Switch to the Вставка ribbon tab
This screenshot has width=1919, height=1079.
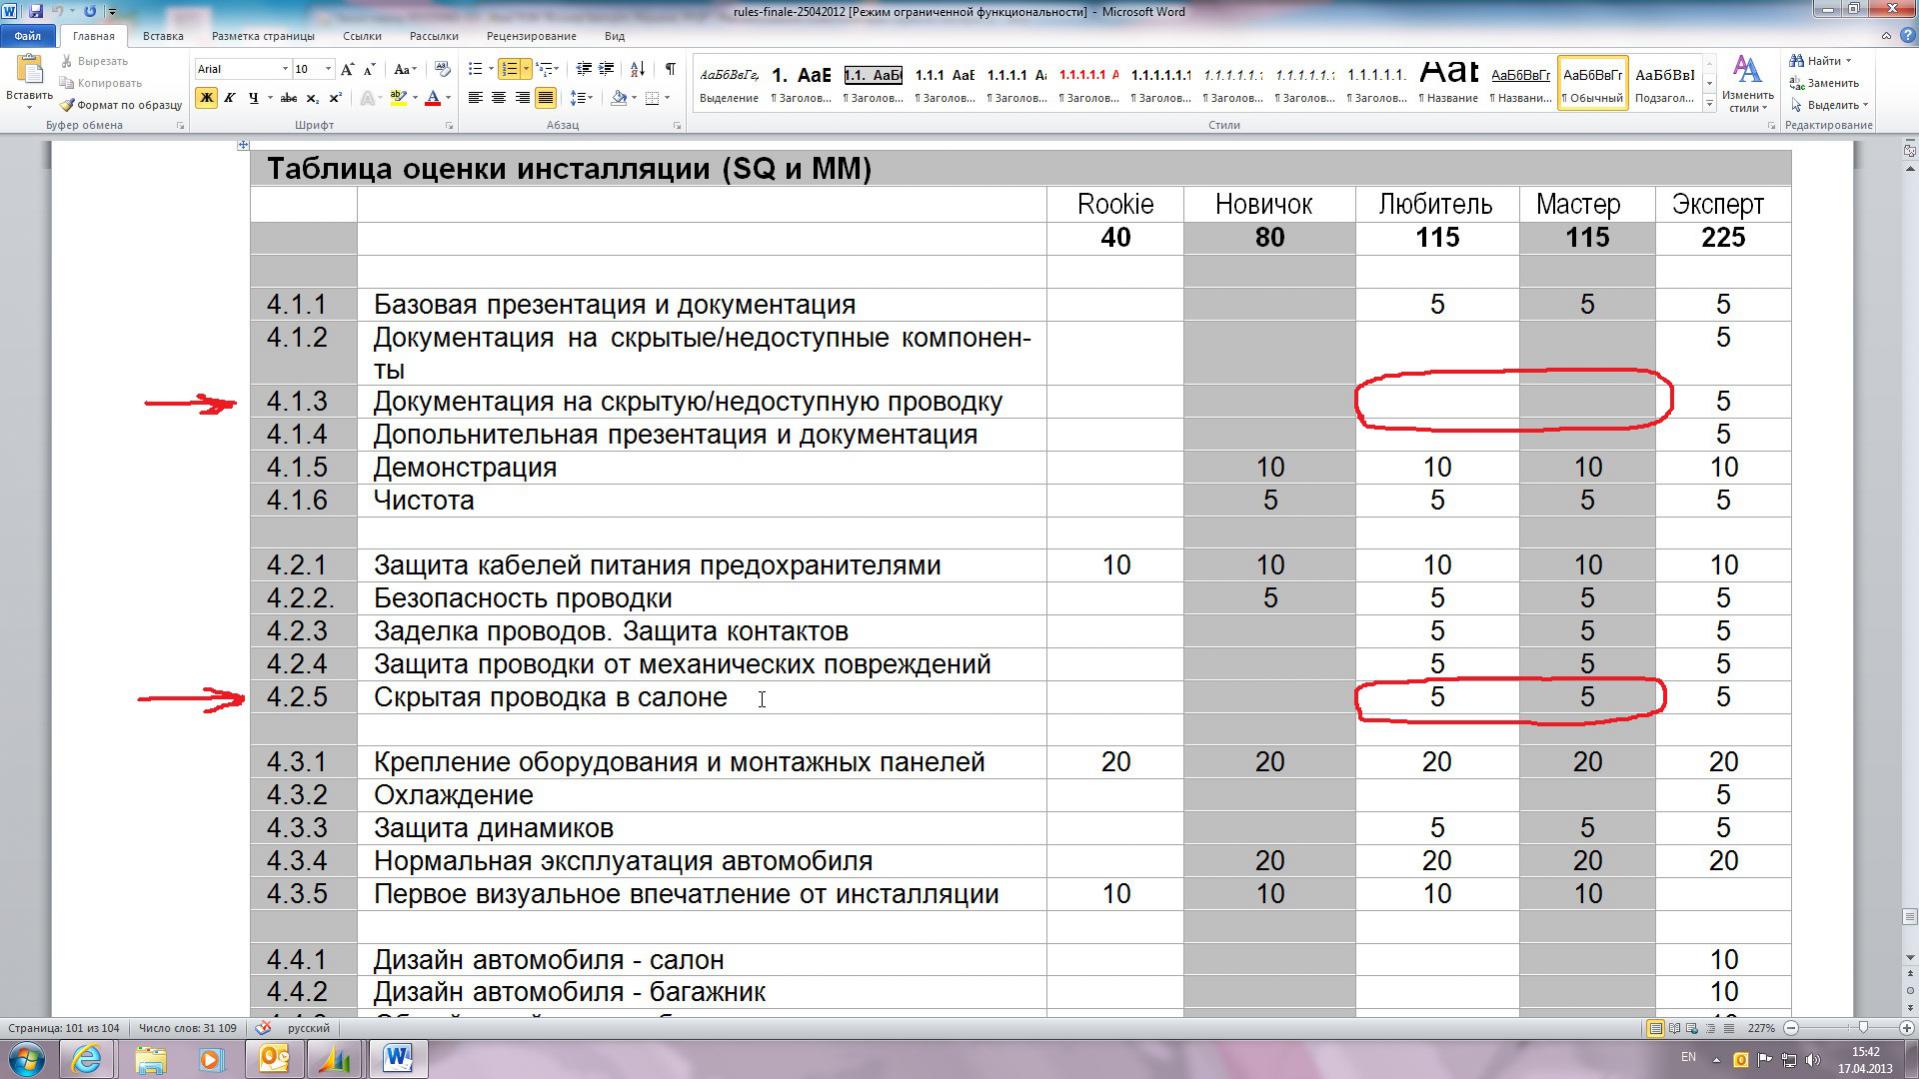(162, 36)
